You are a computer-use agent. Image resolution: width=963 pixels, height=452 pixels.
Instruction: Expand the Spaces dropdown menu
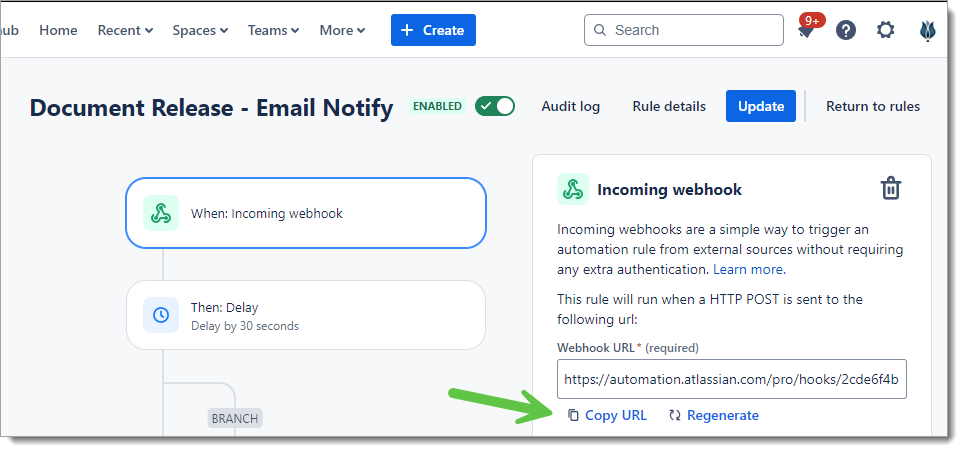click(200, 30)
